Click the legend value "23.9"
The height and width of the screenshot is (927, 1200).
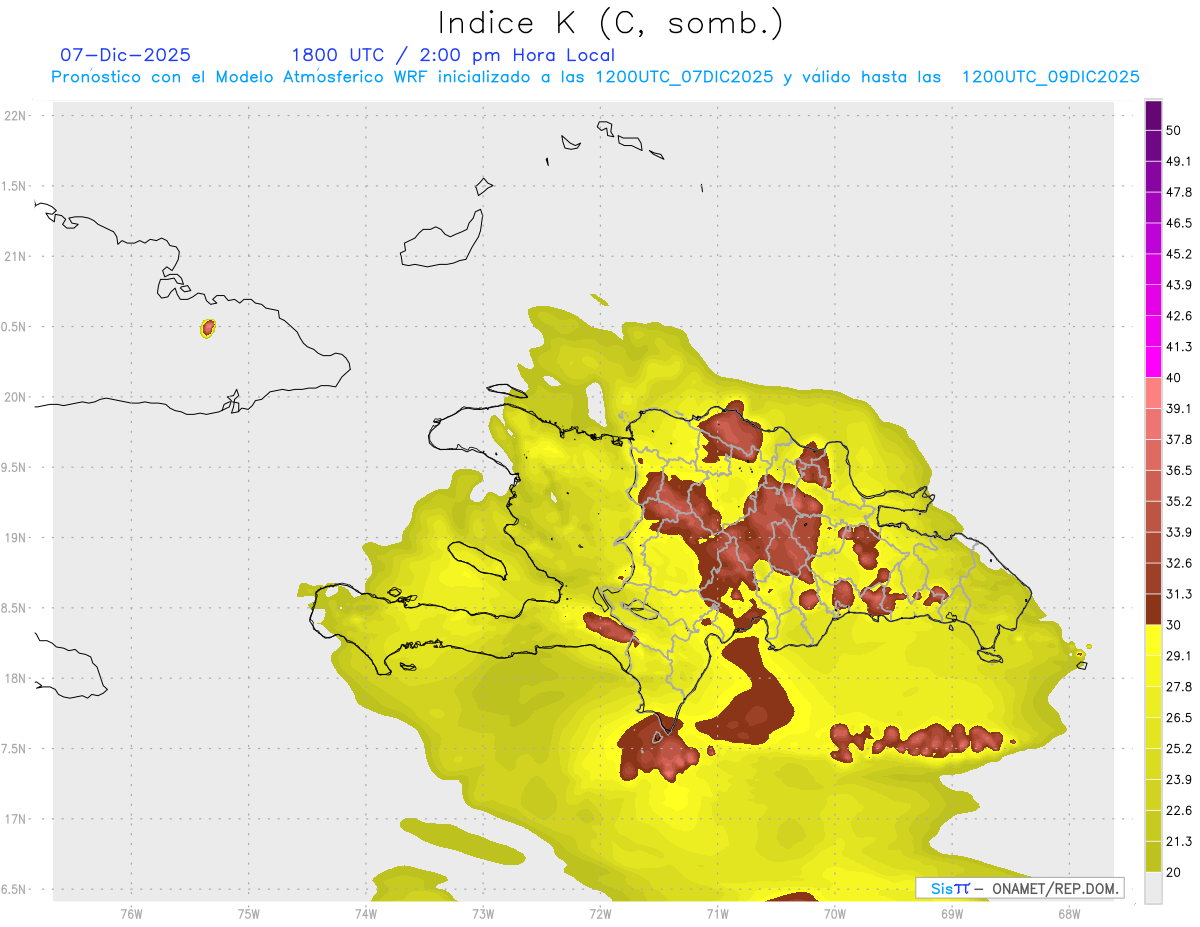click(x=1178, y=780)
